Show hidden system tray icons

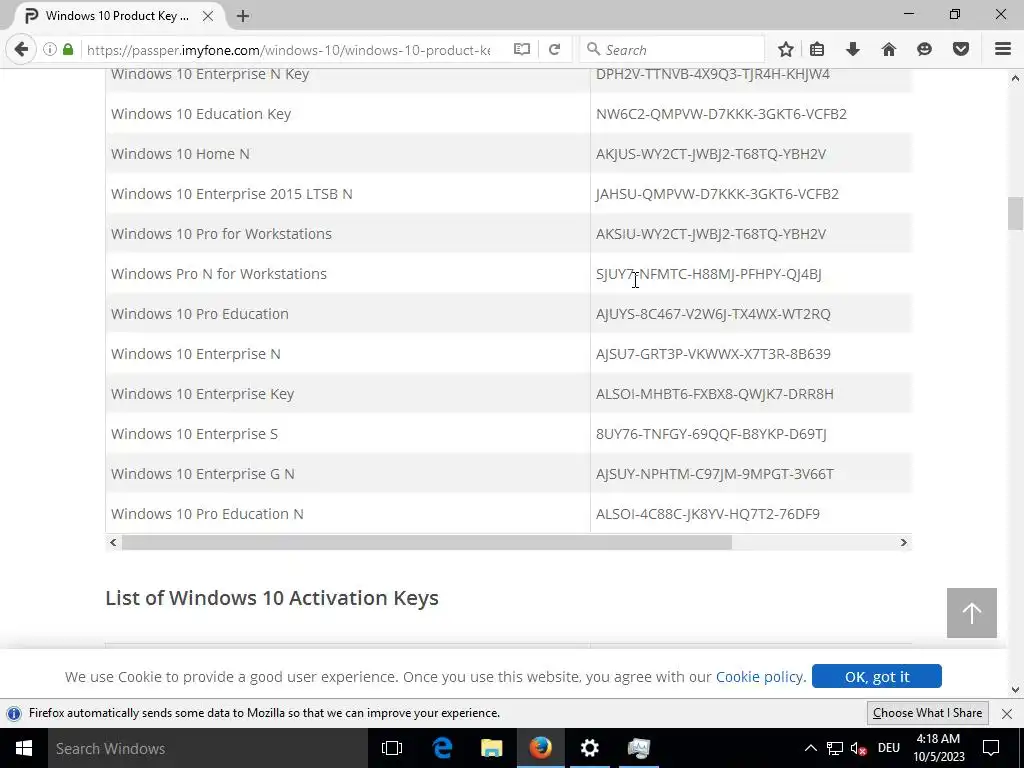click(x=810, y=748)
